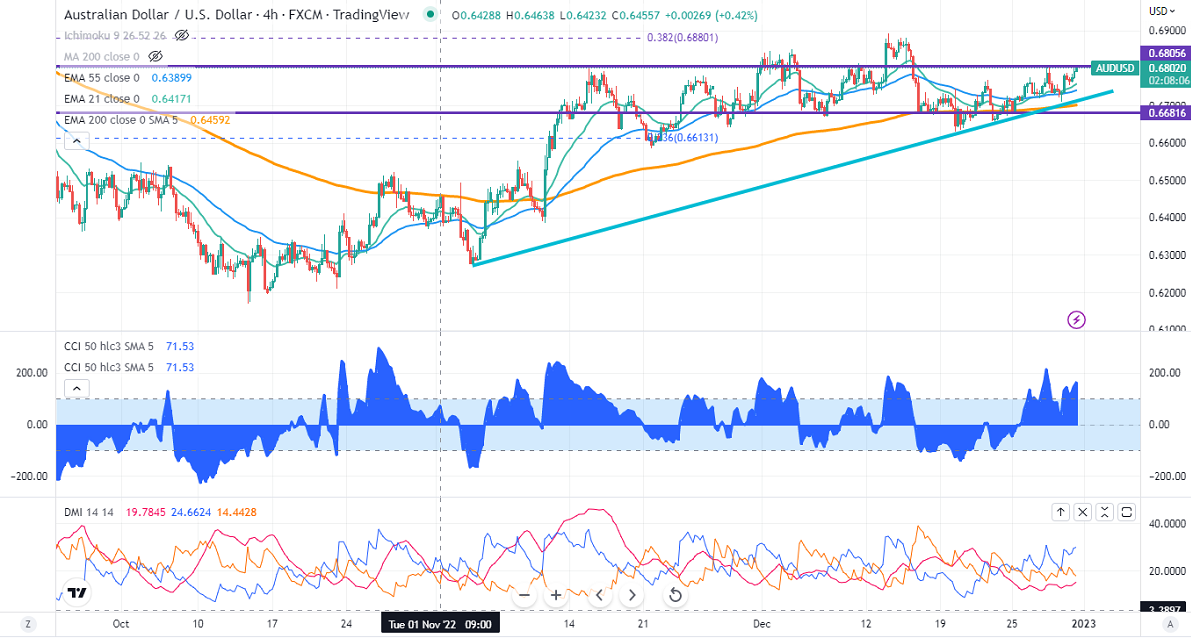Select the Ichimoku 9 26 52 26 legend
The width and height of the screenshot is (1191, 638).
coord(115,35)
